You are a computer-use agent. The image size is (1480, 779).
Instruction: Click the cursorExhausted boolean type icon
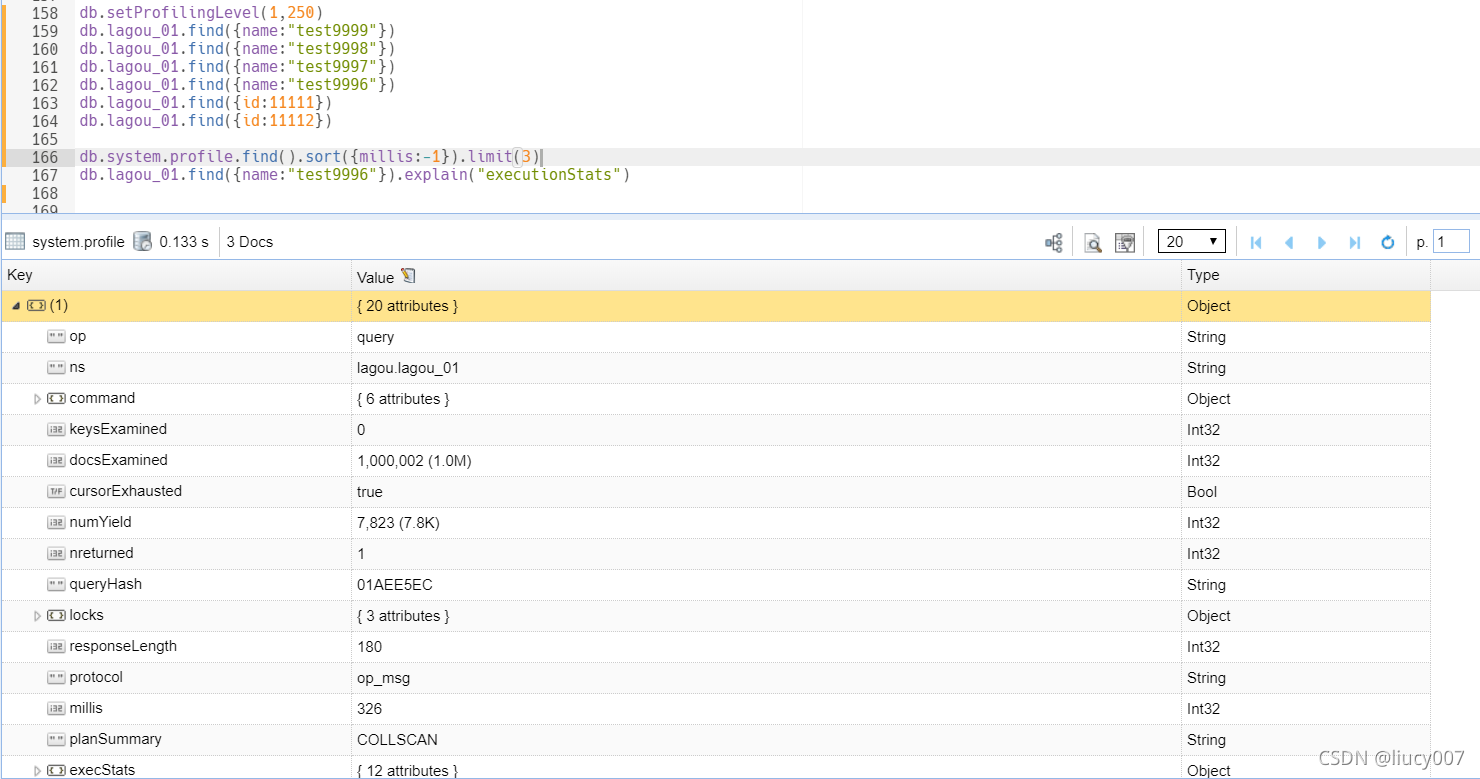56,492
